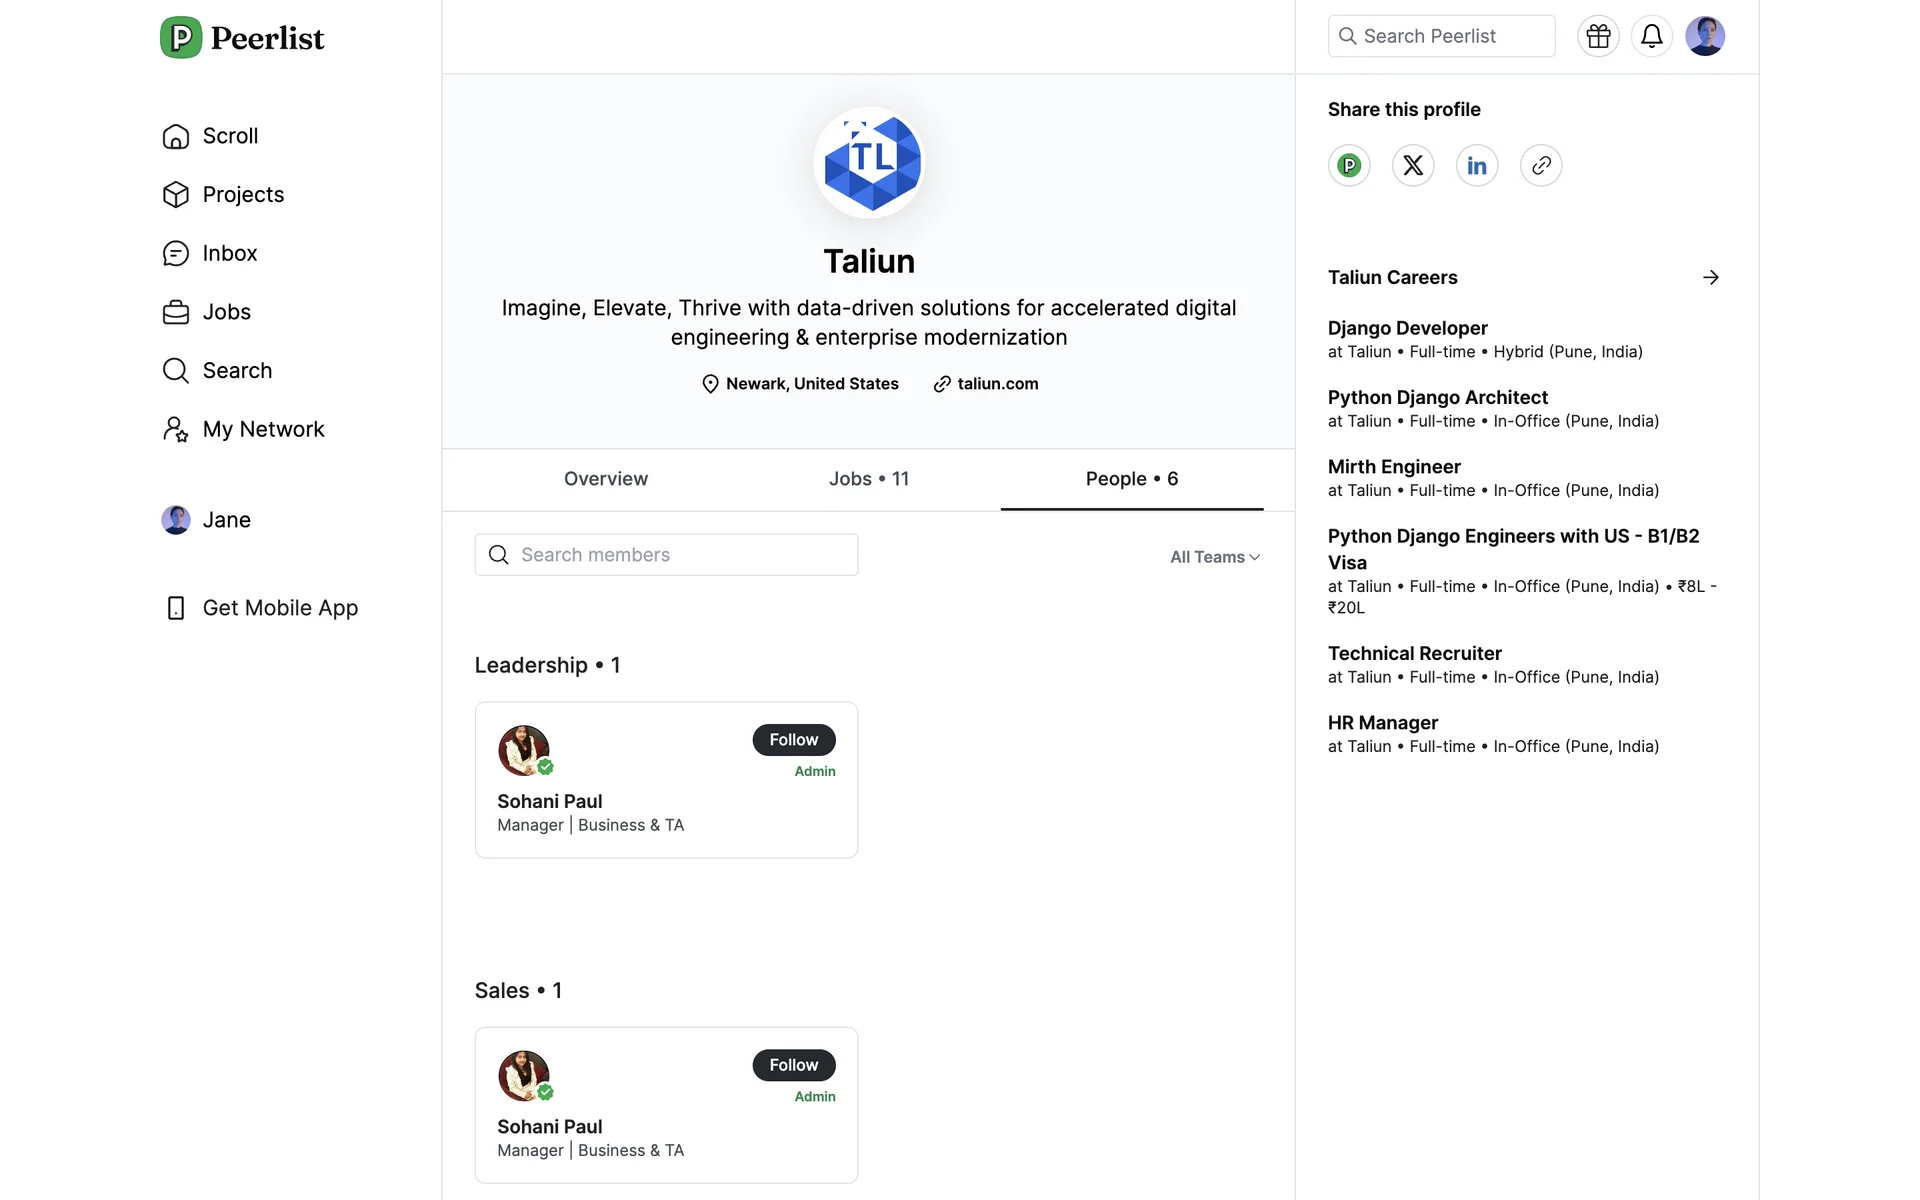The width and height of the screenshot is (1920, 1200).
Task: Open the gift rewards icon
Action: point(1598,36)
